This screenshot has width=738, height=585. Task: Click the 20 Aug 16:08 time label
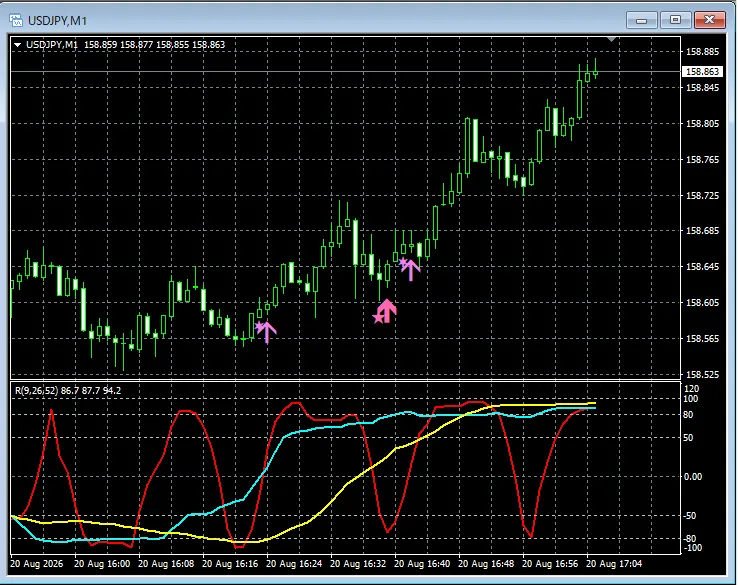point(166,564)
